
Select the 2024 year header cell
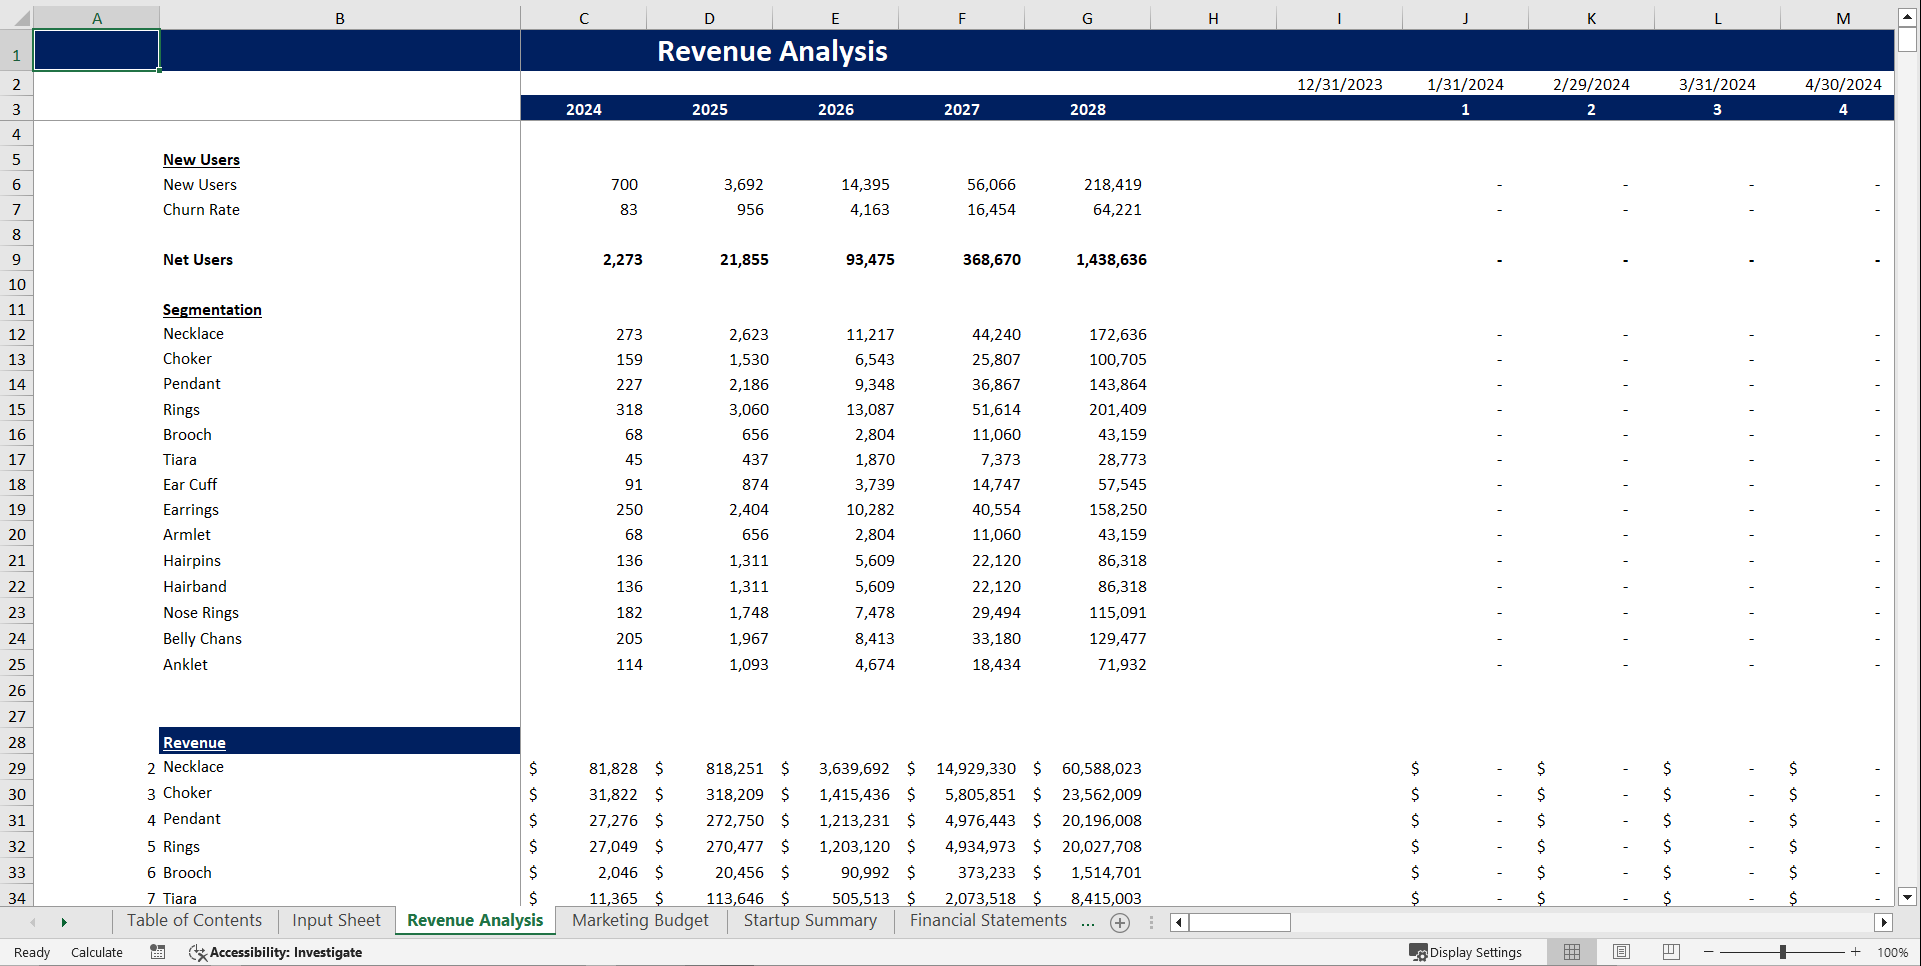(584, 109)
